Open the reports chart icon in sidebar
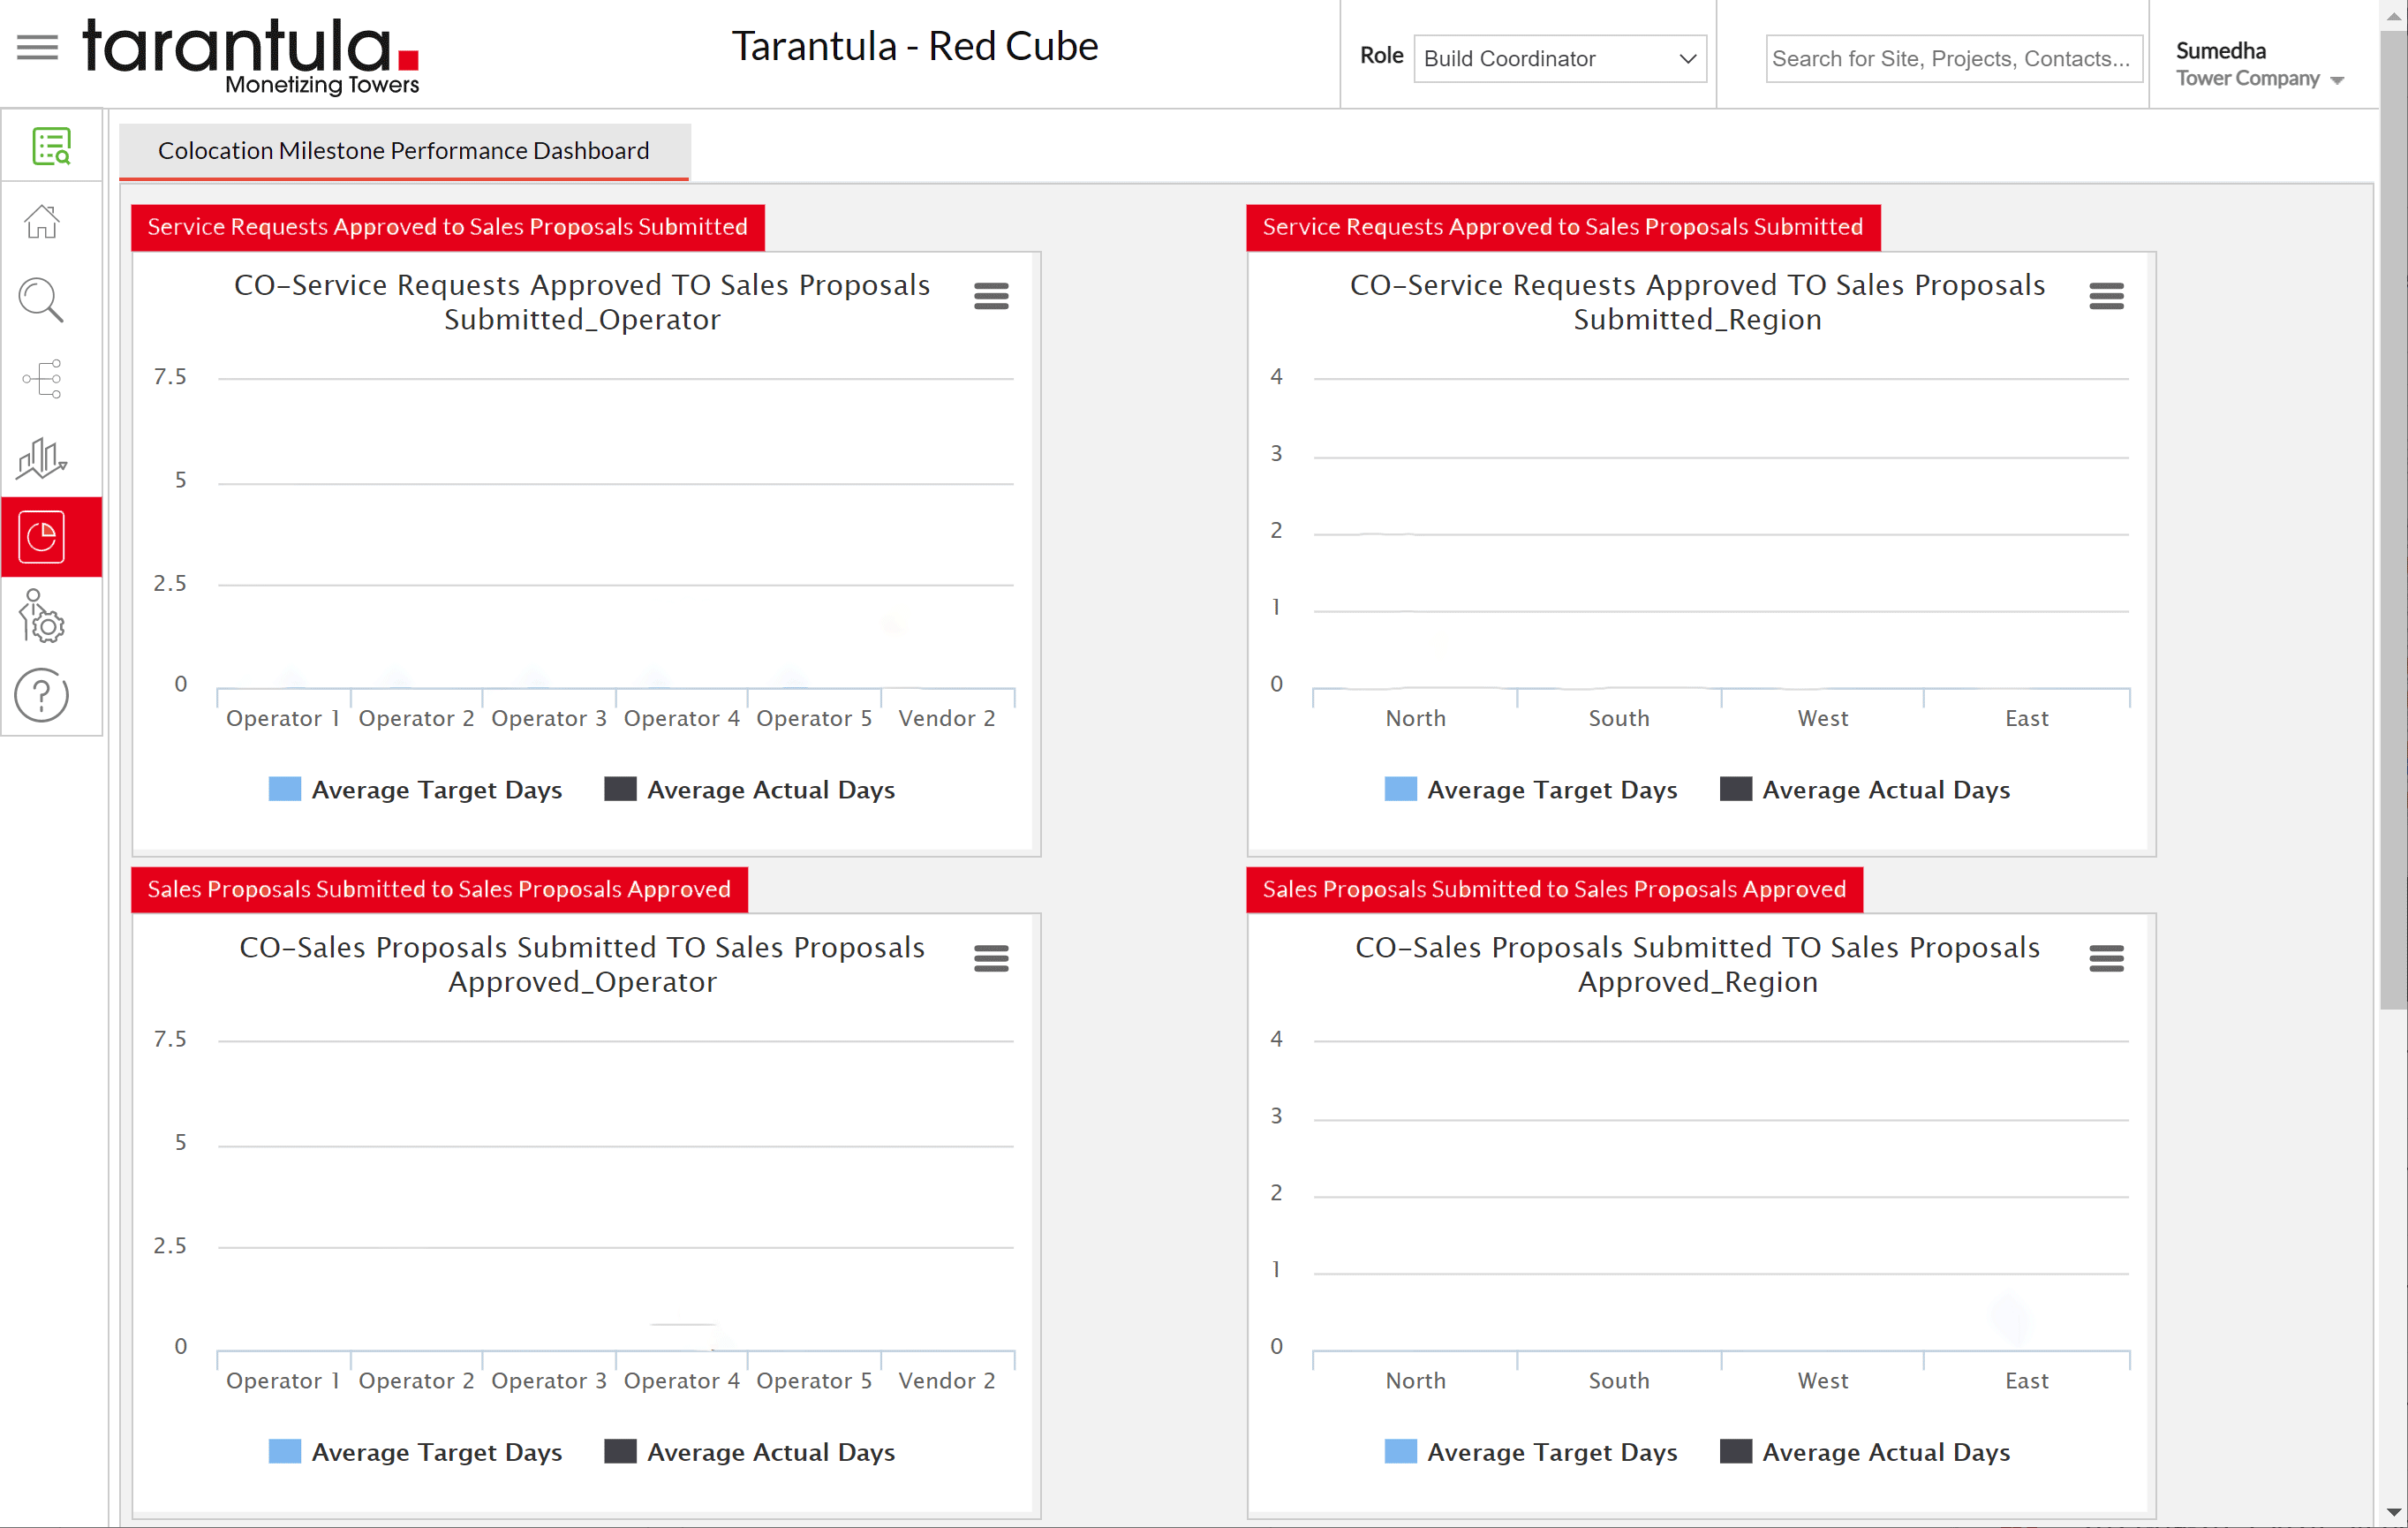The height and width of the screenshot is (1528, 2408). (x=41, y=458)
